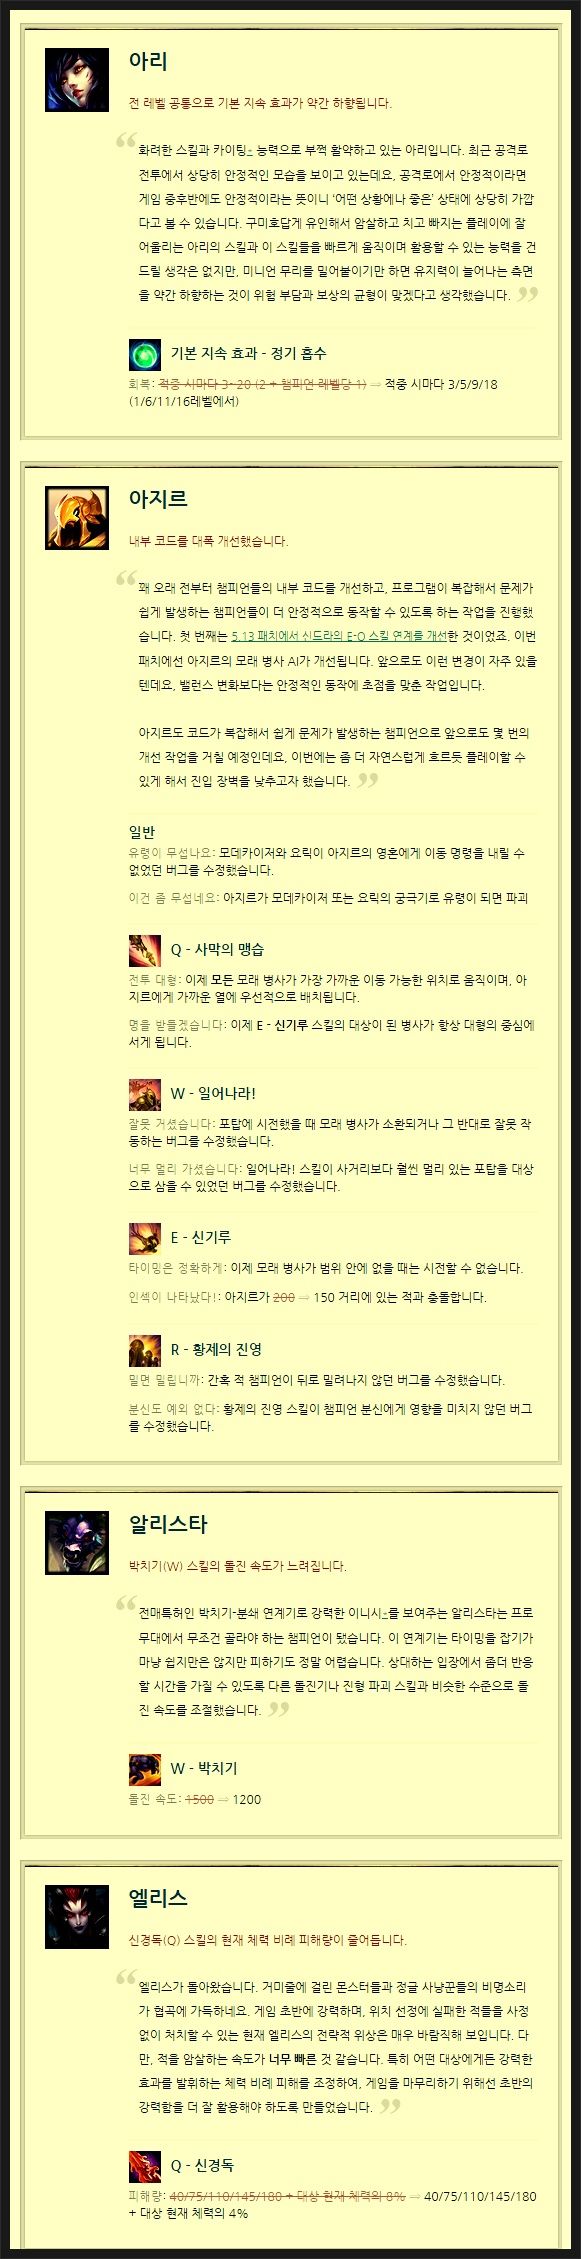
Task: Click the E - 신기루 skill icon
Action: tap(145, 1238)
